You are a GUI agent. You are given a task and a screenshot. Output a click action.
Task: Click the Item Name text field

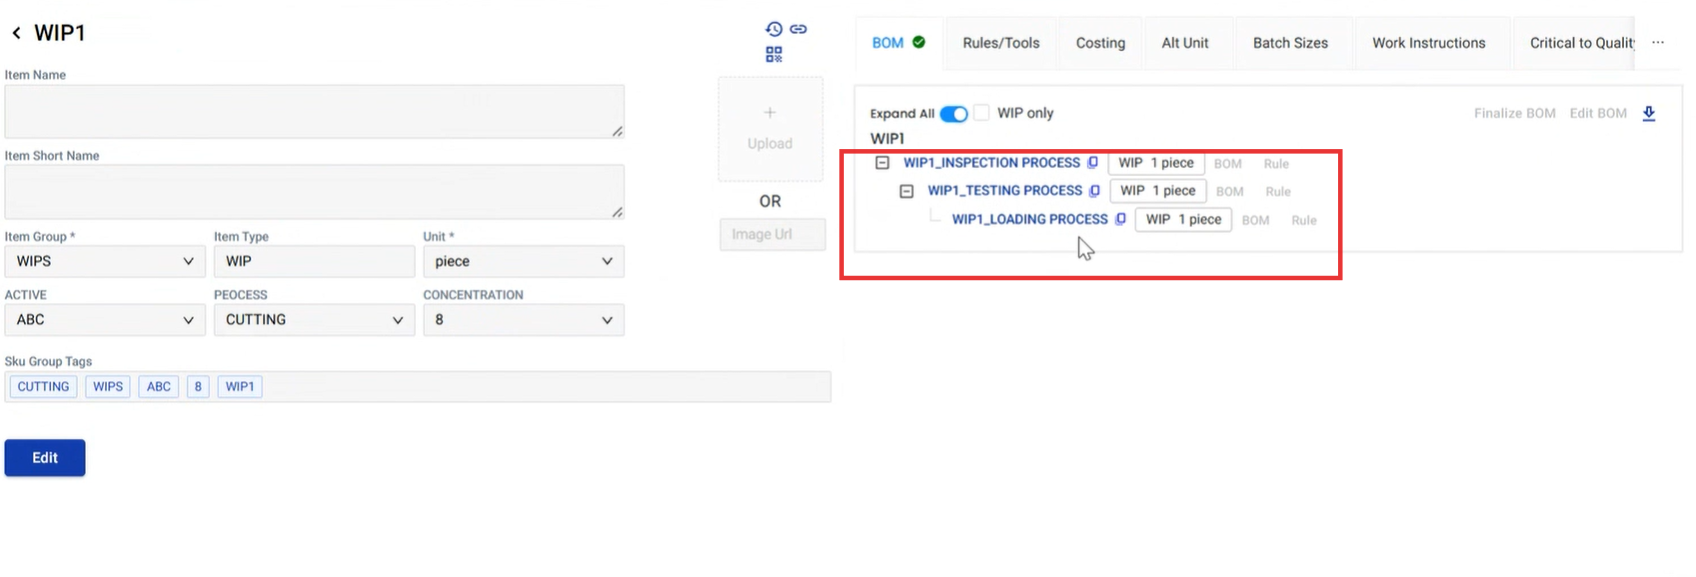[x=314, y=111]
